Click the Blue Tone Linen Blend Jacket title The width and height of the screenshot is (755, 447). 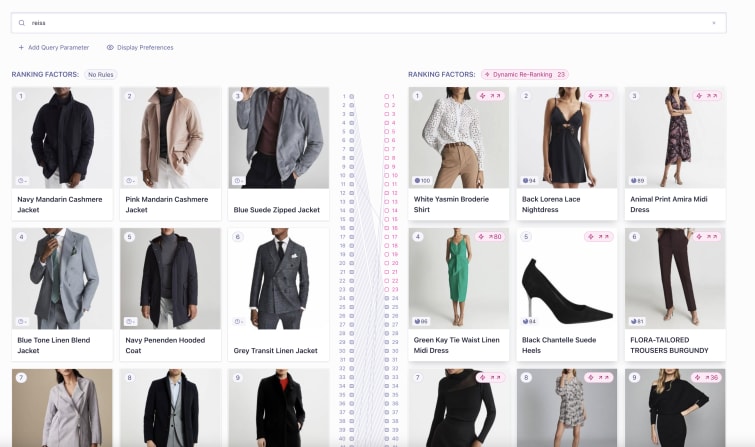tap(53, 345)
